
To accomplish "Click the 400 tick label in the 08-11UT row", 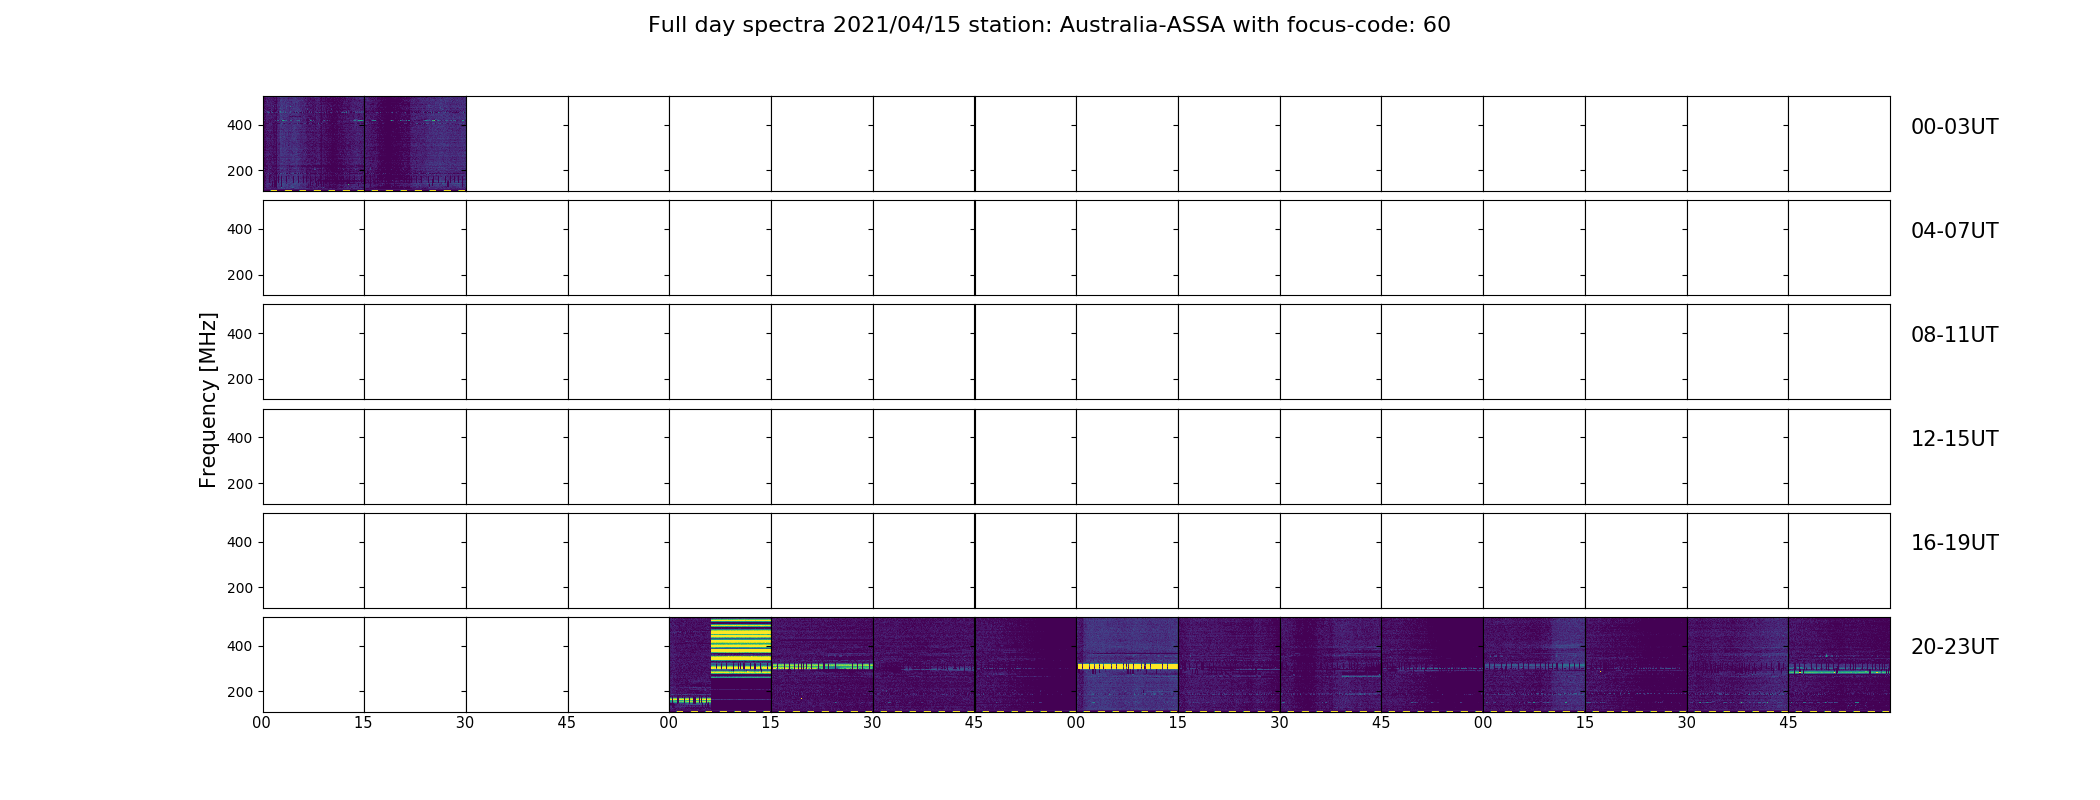I will tap(240, 334).
